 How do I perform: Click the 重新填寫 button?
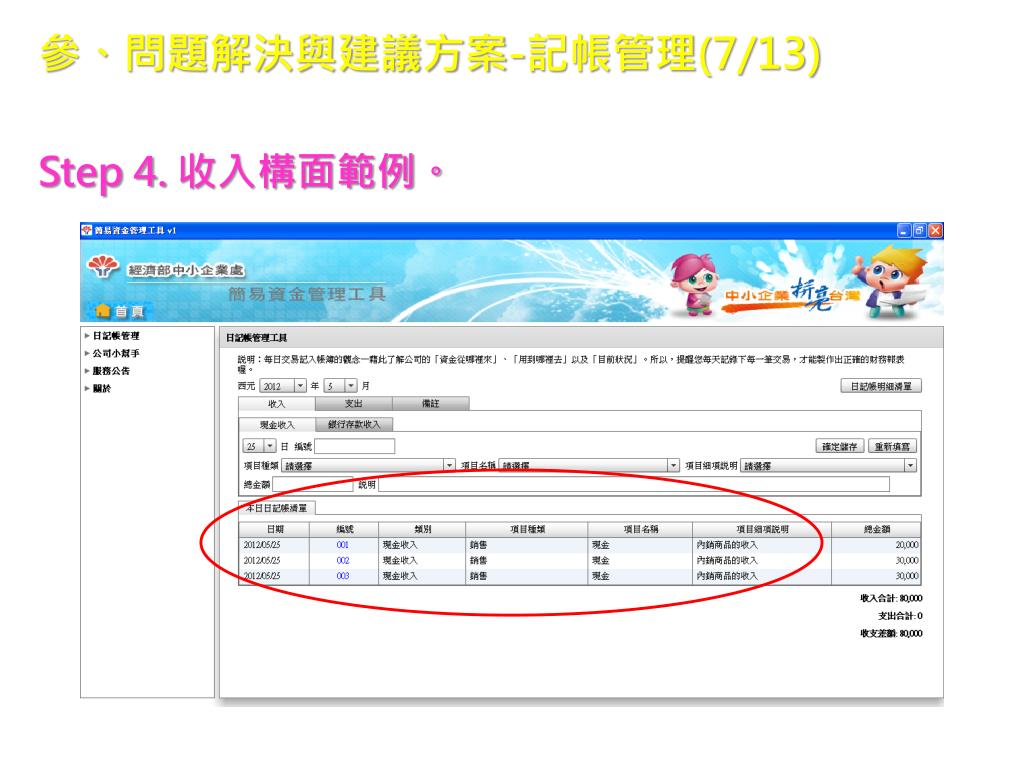point(892,447)
